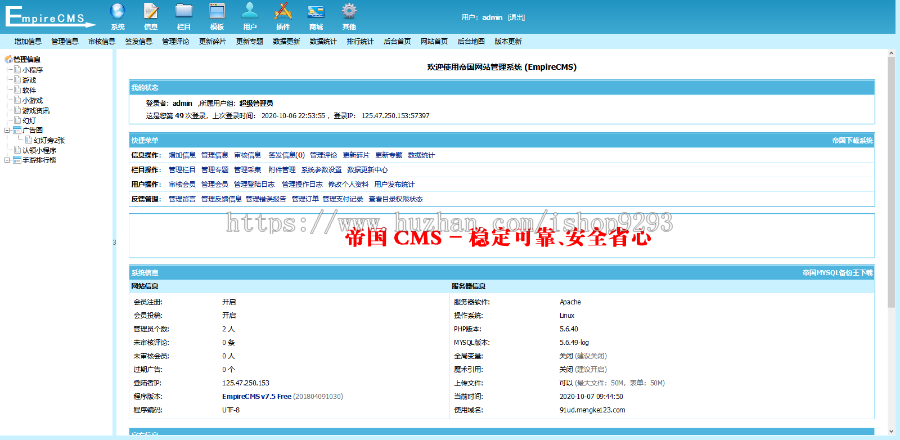Click the EmpireCMS v7.5 Free version link
900x440 pixels.
[257, 396]
